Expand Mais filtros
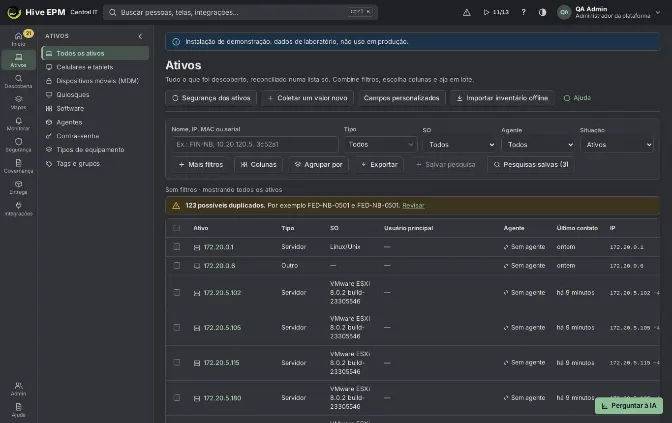Screen dimensions: 672x423 [x=201, y=165]
